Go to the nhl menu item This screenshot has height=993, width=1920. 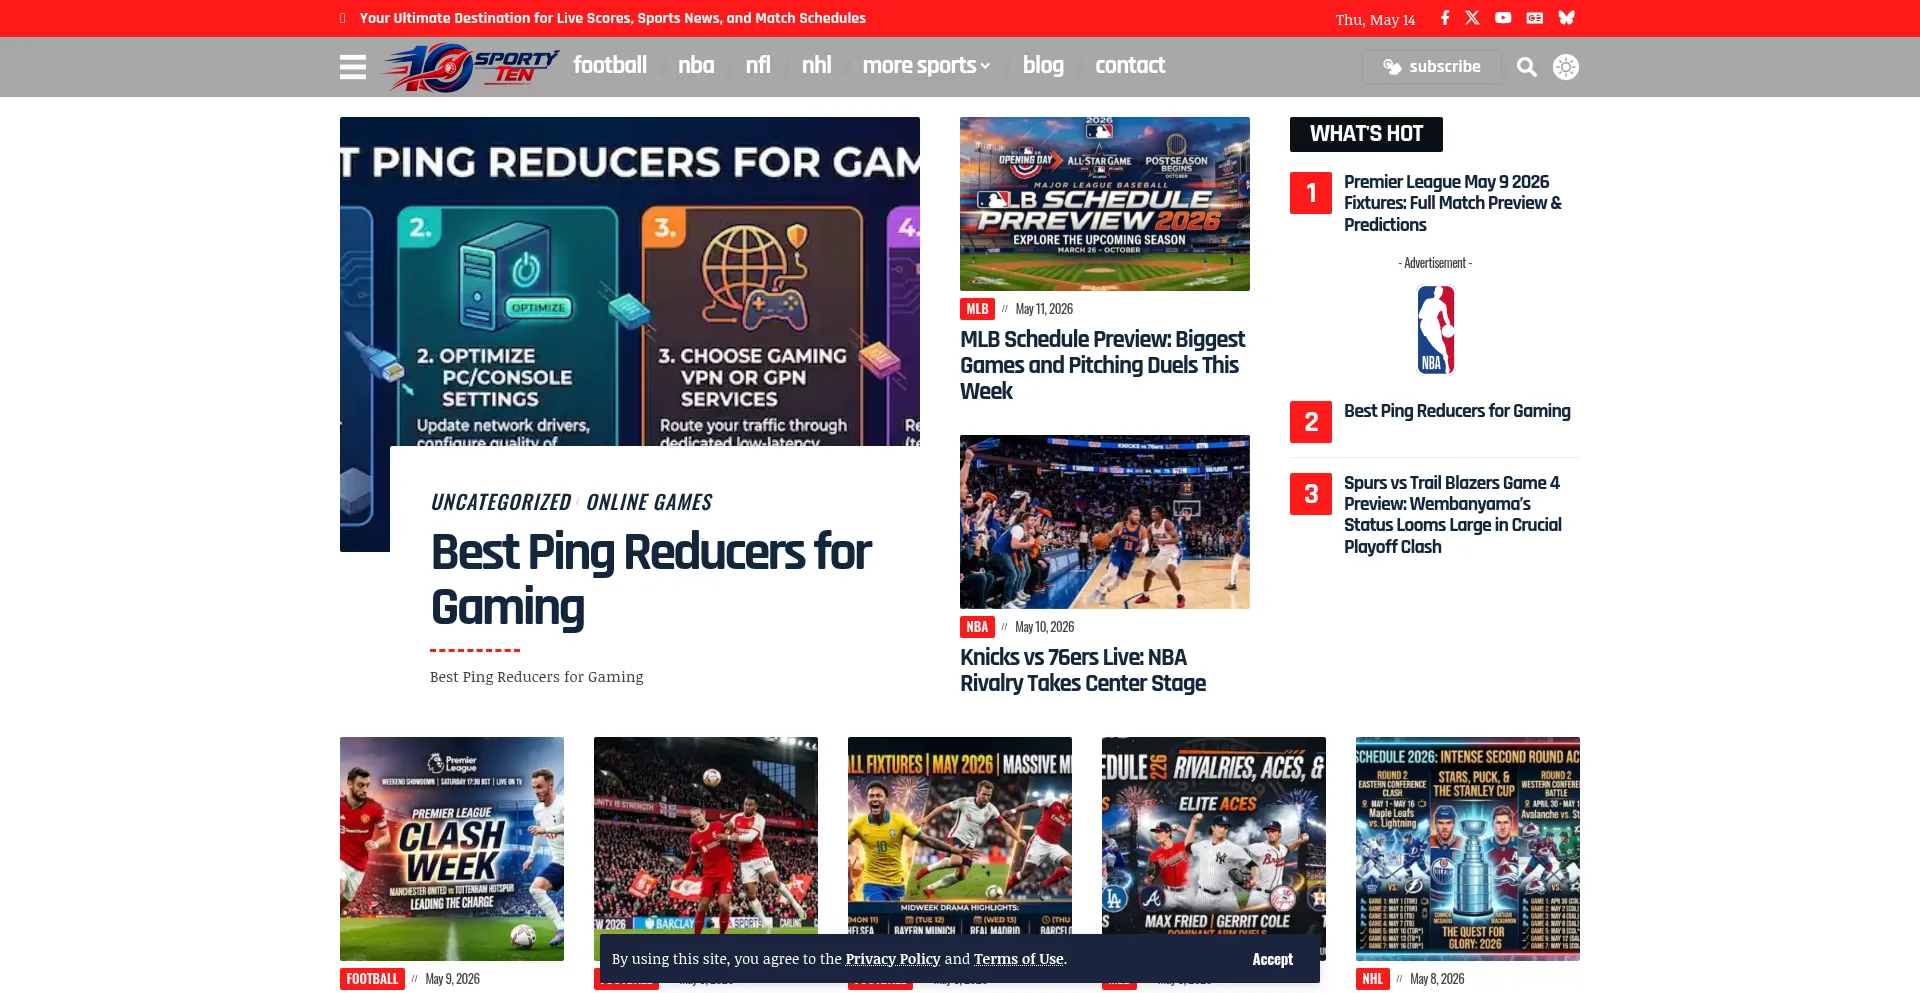[816, 65]
